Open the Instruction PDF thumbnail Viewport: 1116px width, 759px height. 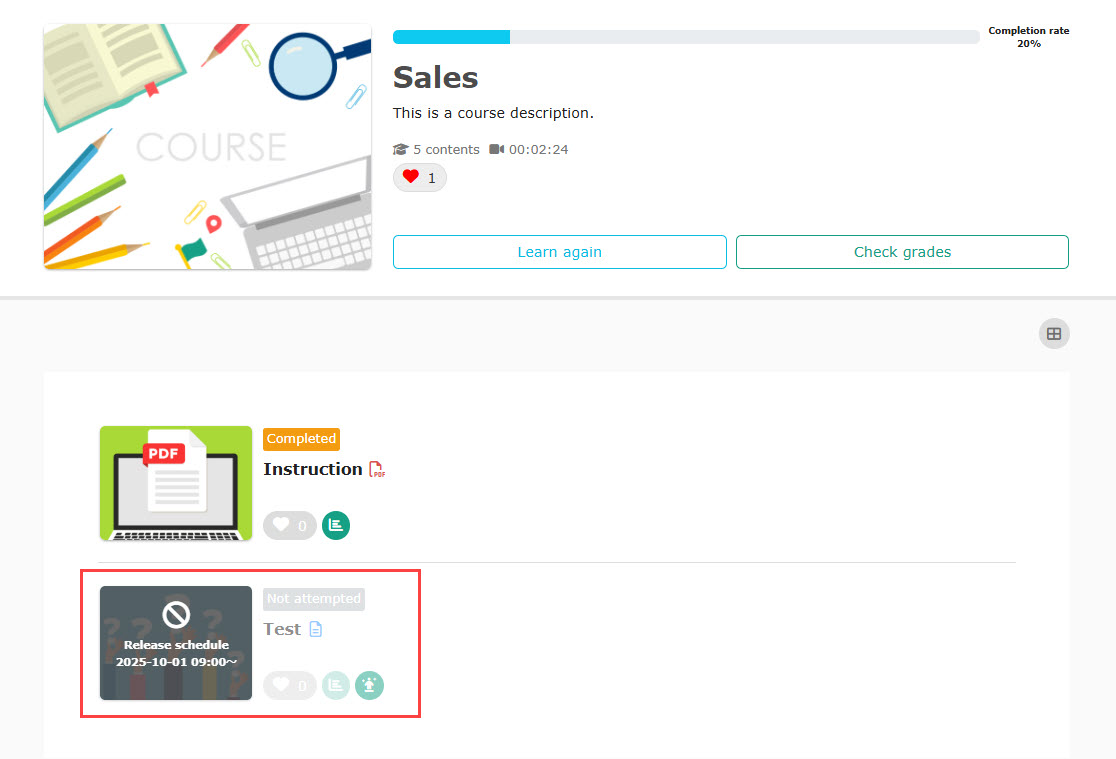[176, 483]
